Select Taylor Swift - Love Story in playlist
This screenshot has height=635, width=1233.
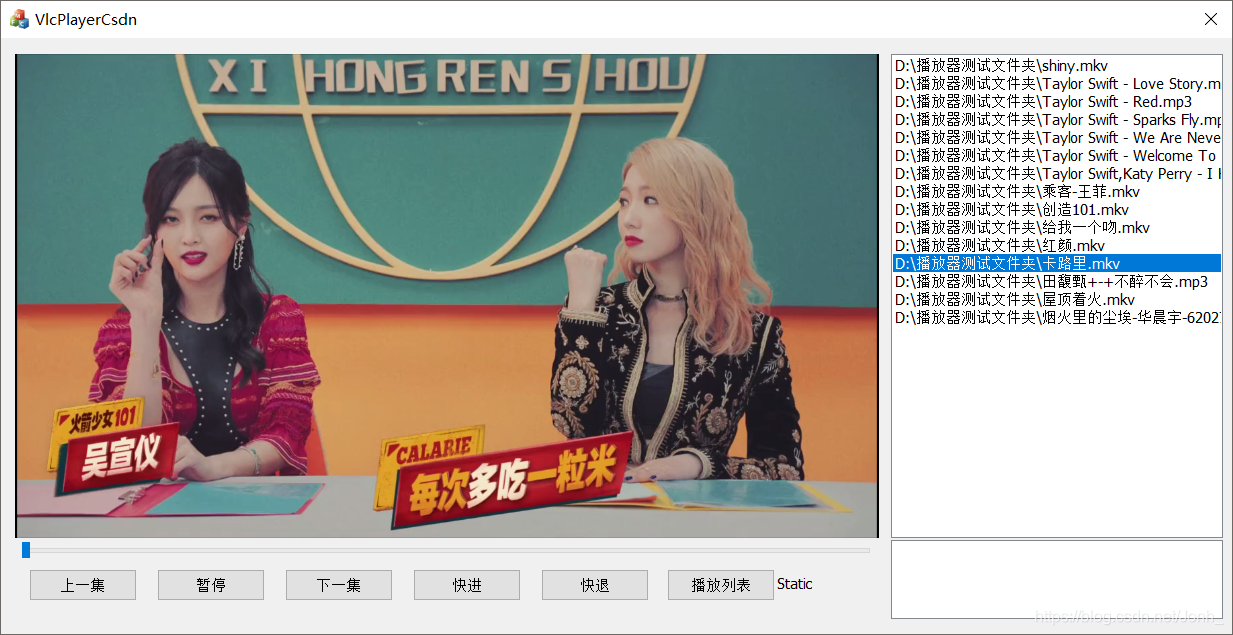pos(1057,84)
